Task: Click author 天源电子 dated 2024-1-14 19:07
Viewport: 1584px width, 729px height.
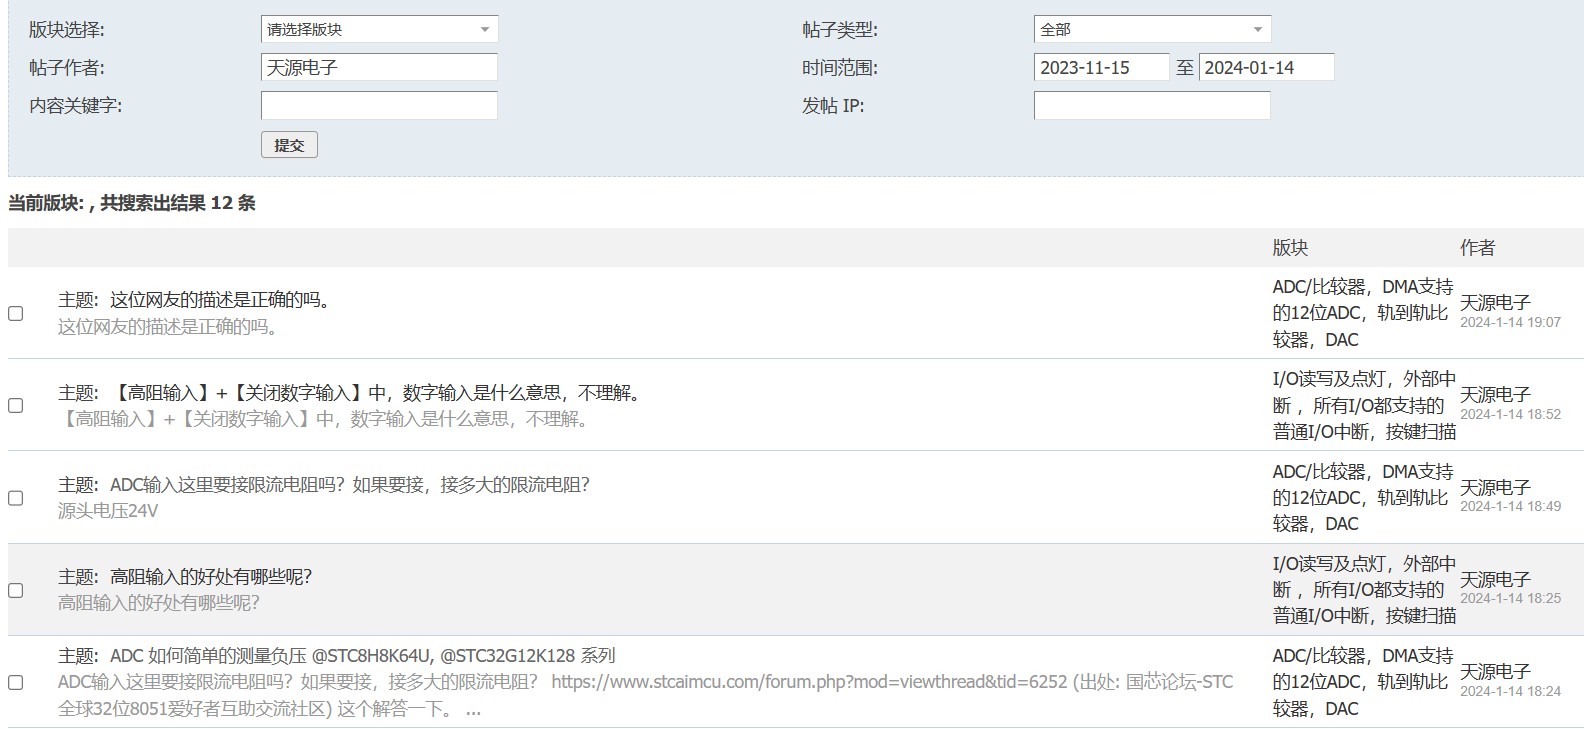Action: (x=1495, y=302)
